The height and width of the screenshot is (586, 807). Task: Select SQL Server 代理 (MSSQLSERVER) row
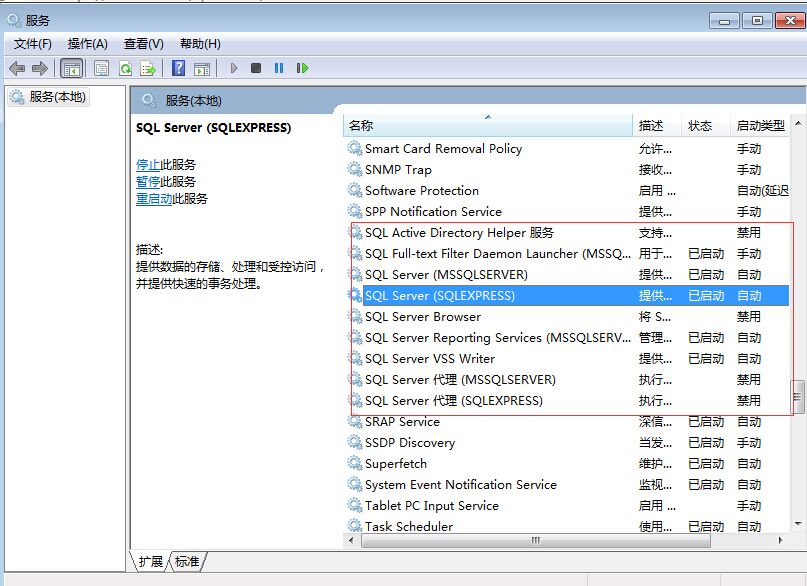point(566,380)
